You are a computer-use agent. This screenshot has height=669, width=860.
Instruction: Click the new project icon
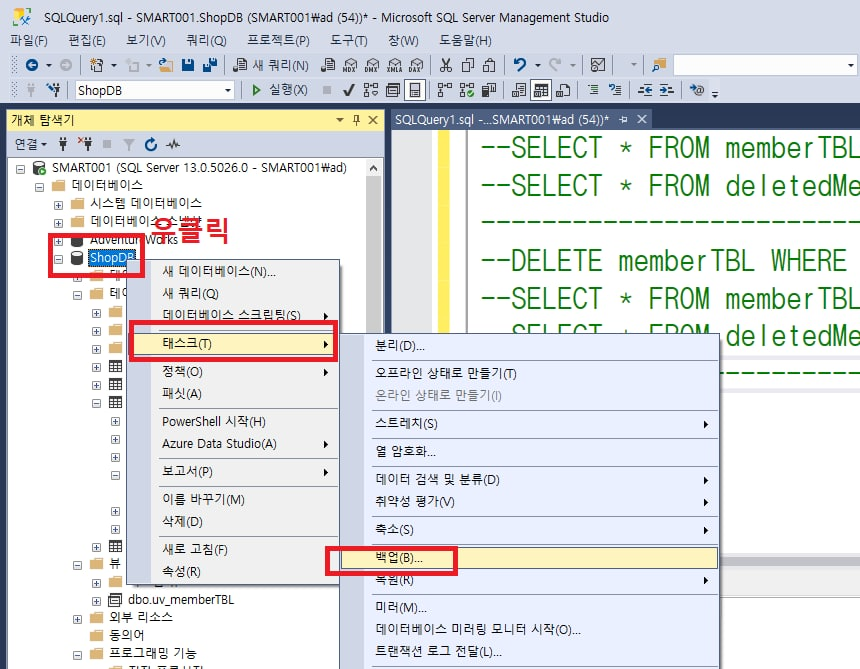tap(97, 65)
